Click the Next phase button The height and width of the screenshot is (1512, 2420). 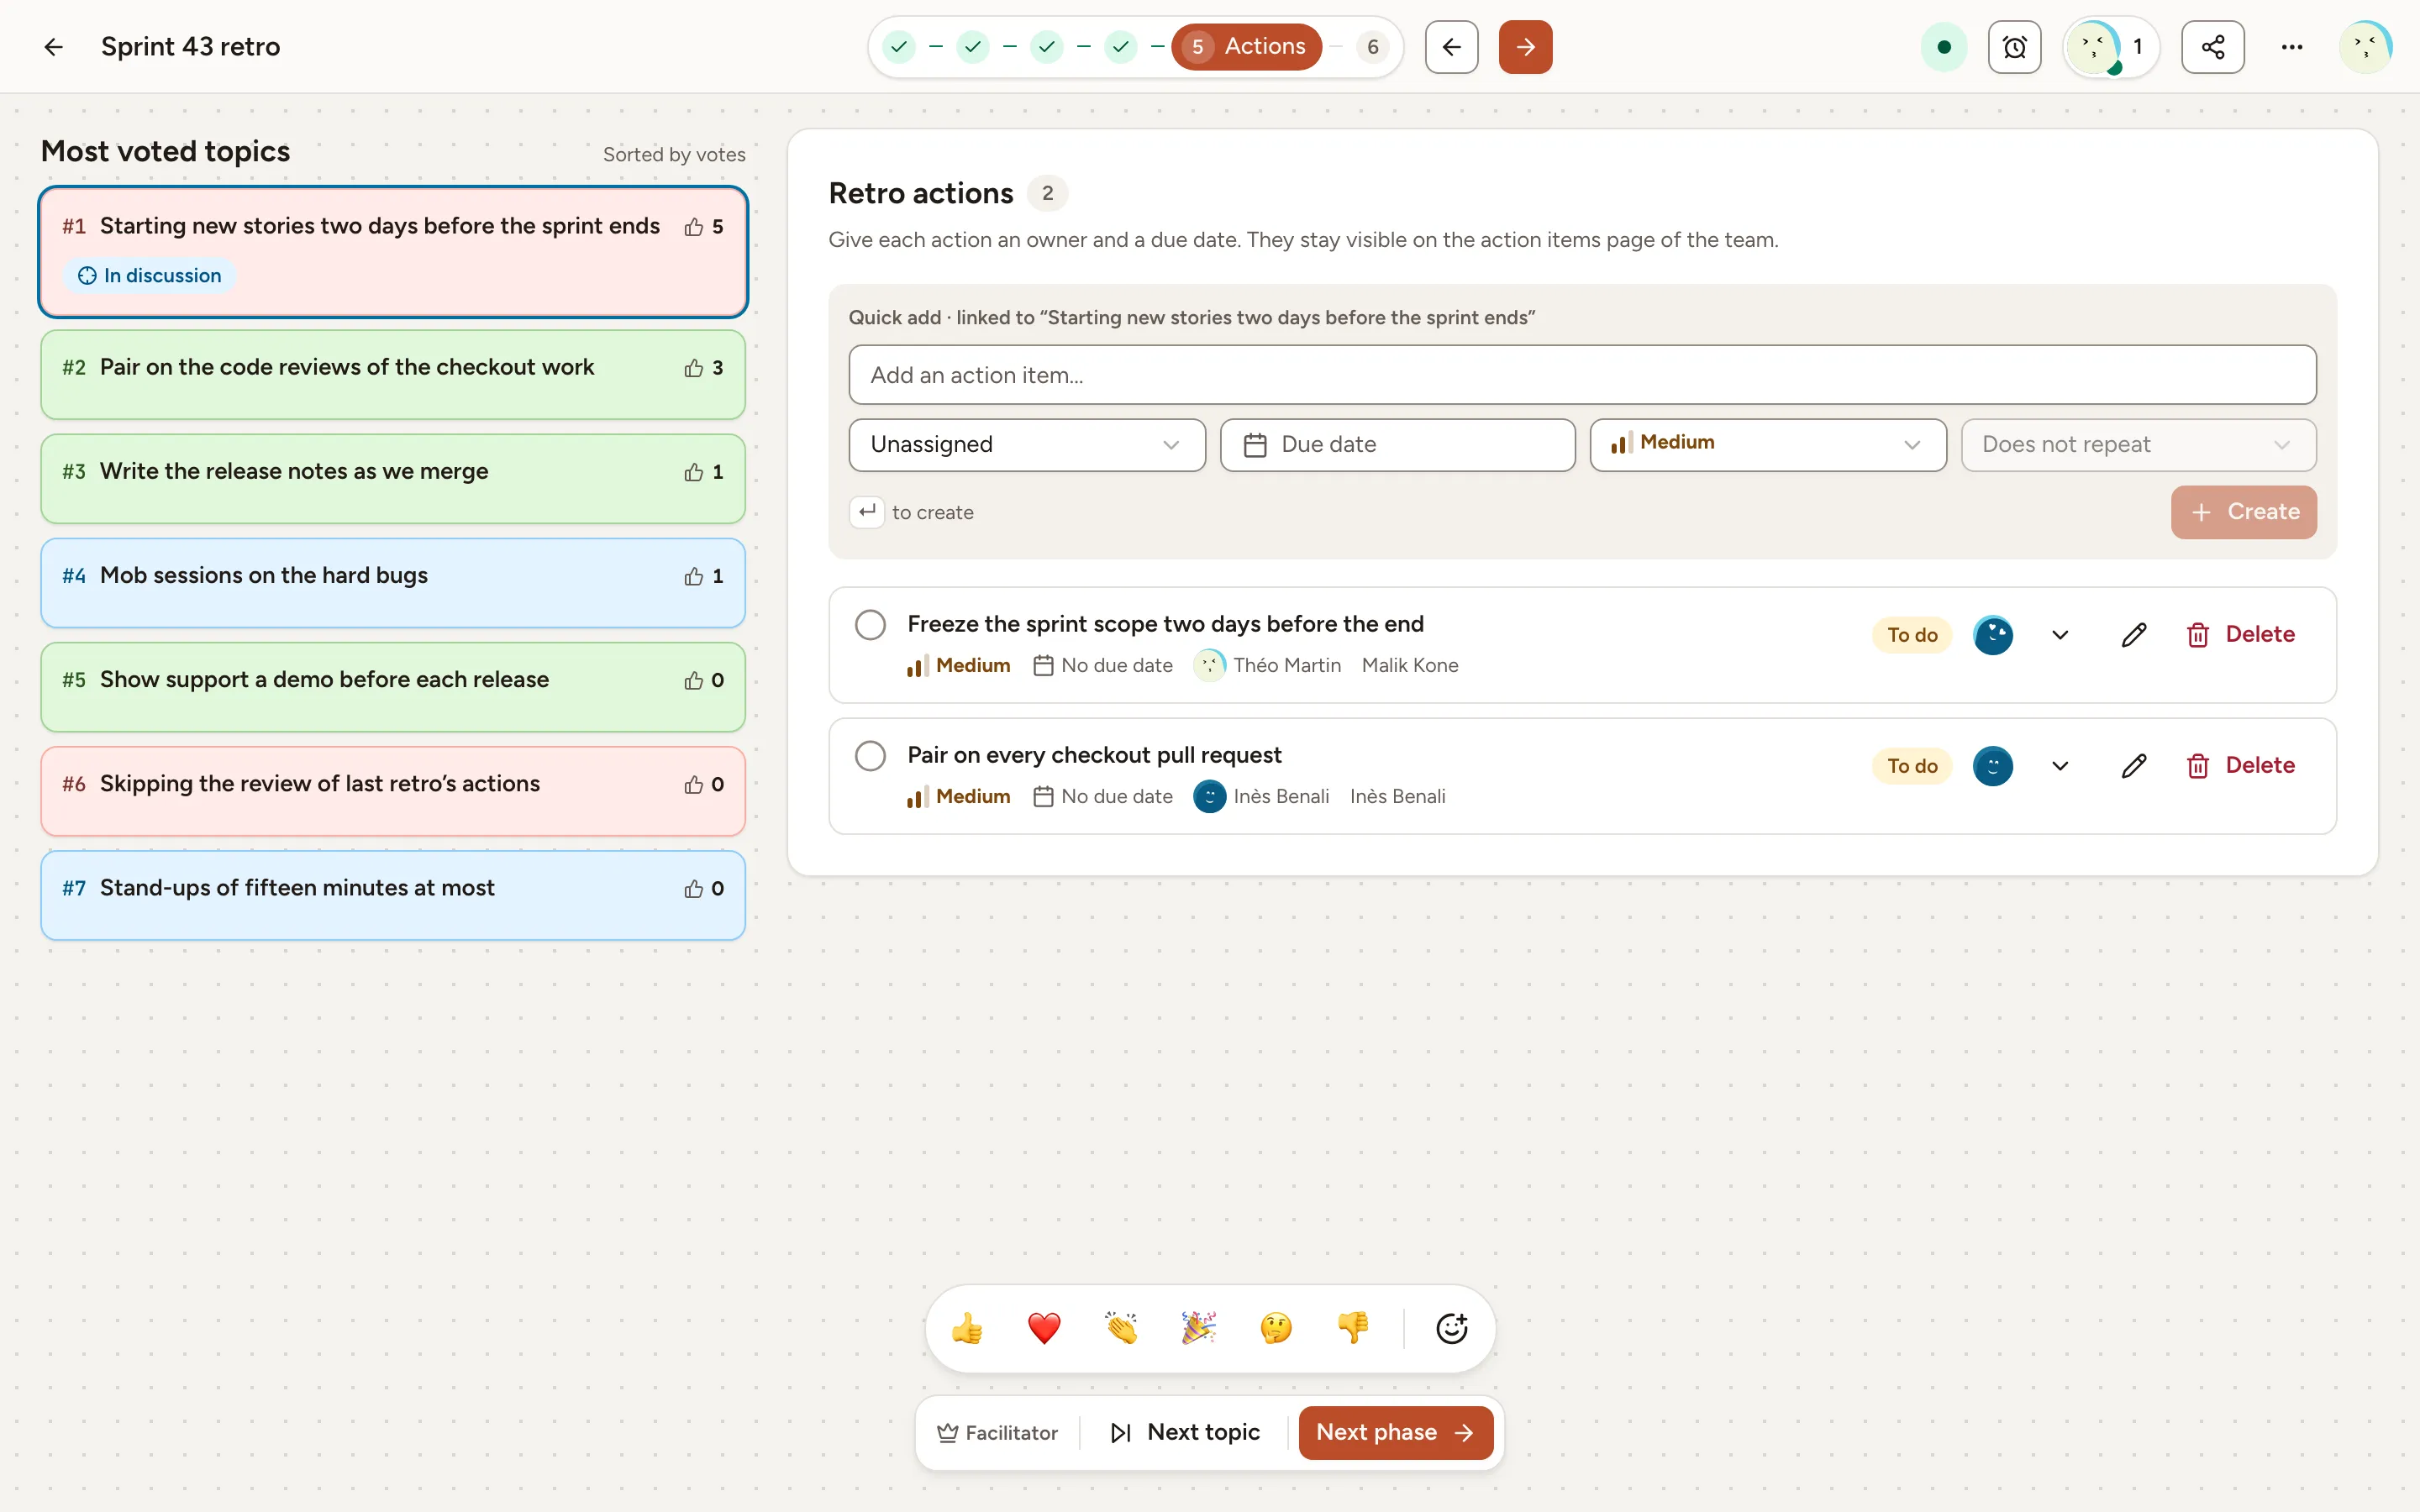(1395, 1433)
